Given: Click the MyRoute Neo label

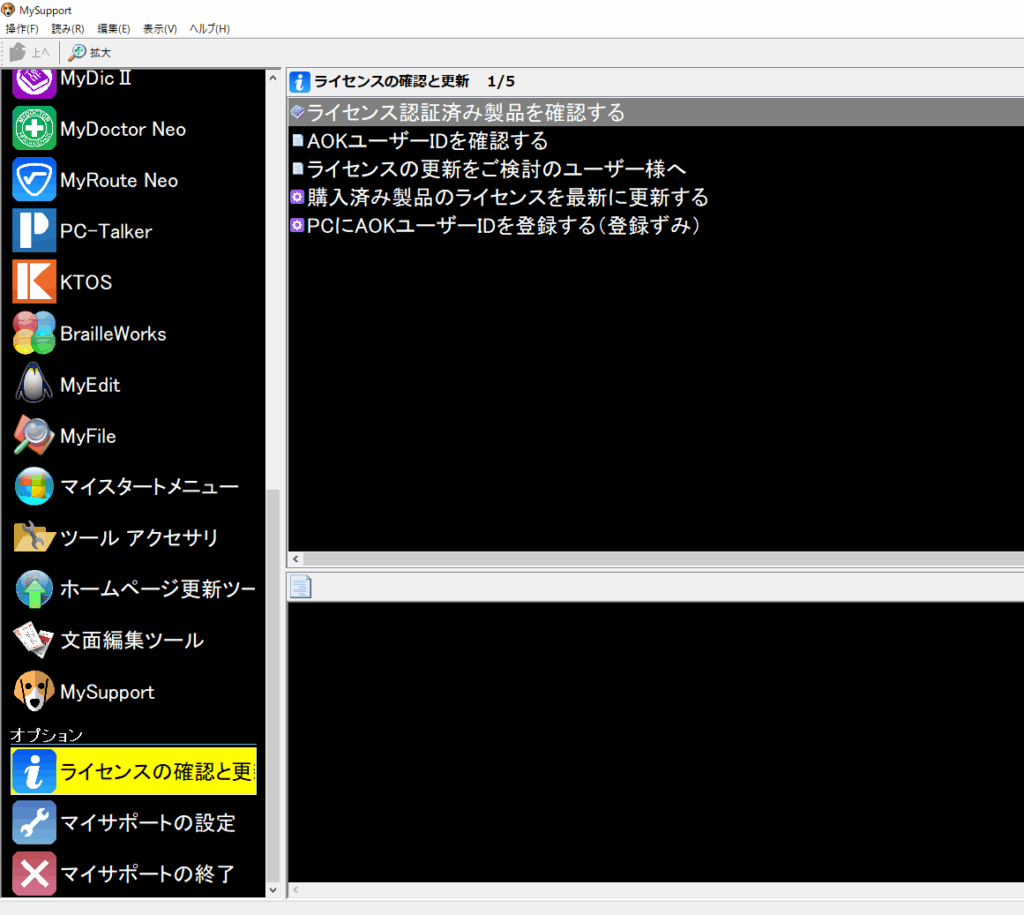Looking at the screenshot, I should (x=119, y=180).
